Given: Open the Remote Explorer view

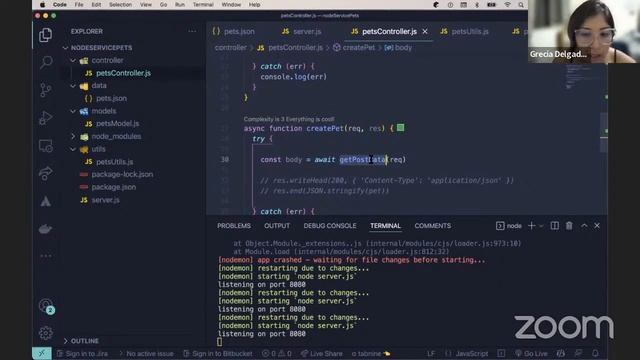Looking at the screenshot, I should (46, 146).
